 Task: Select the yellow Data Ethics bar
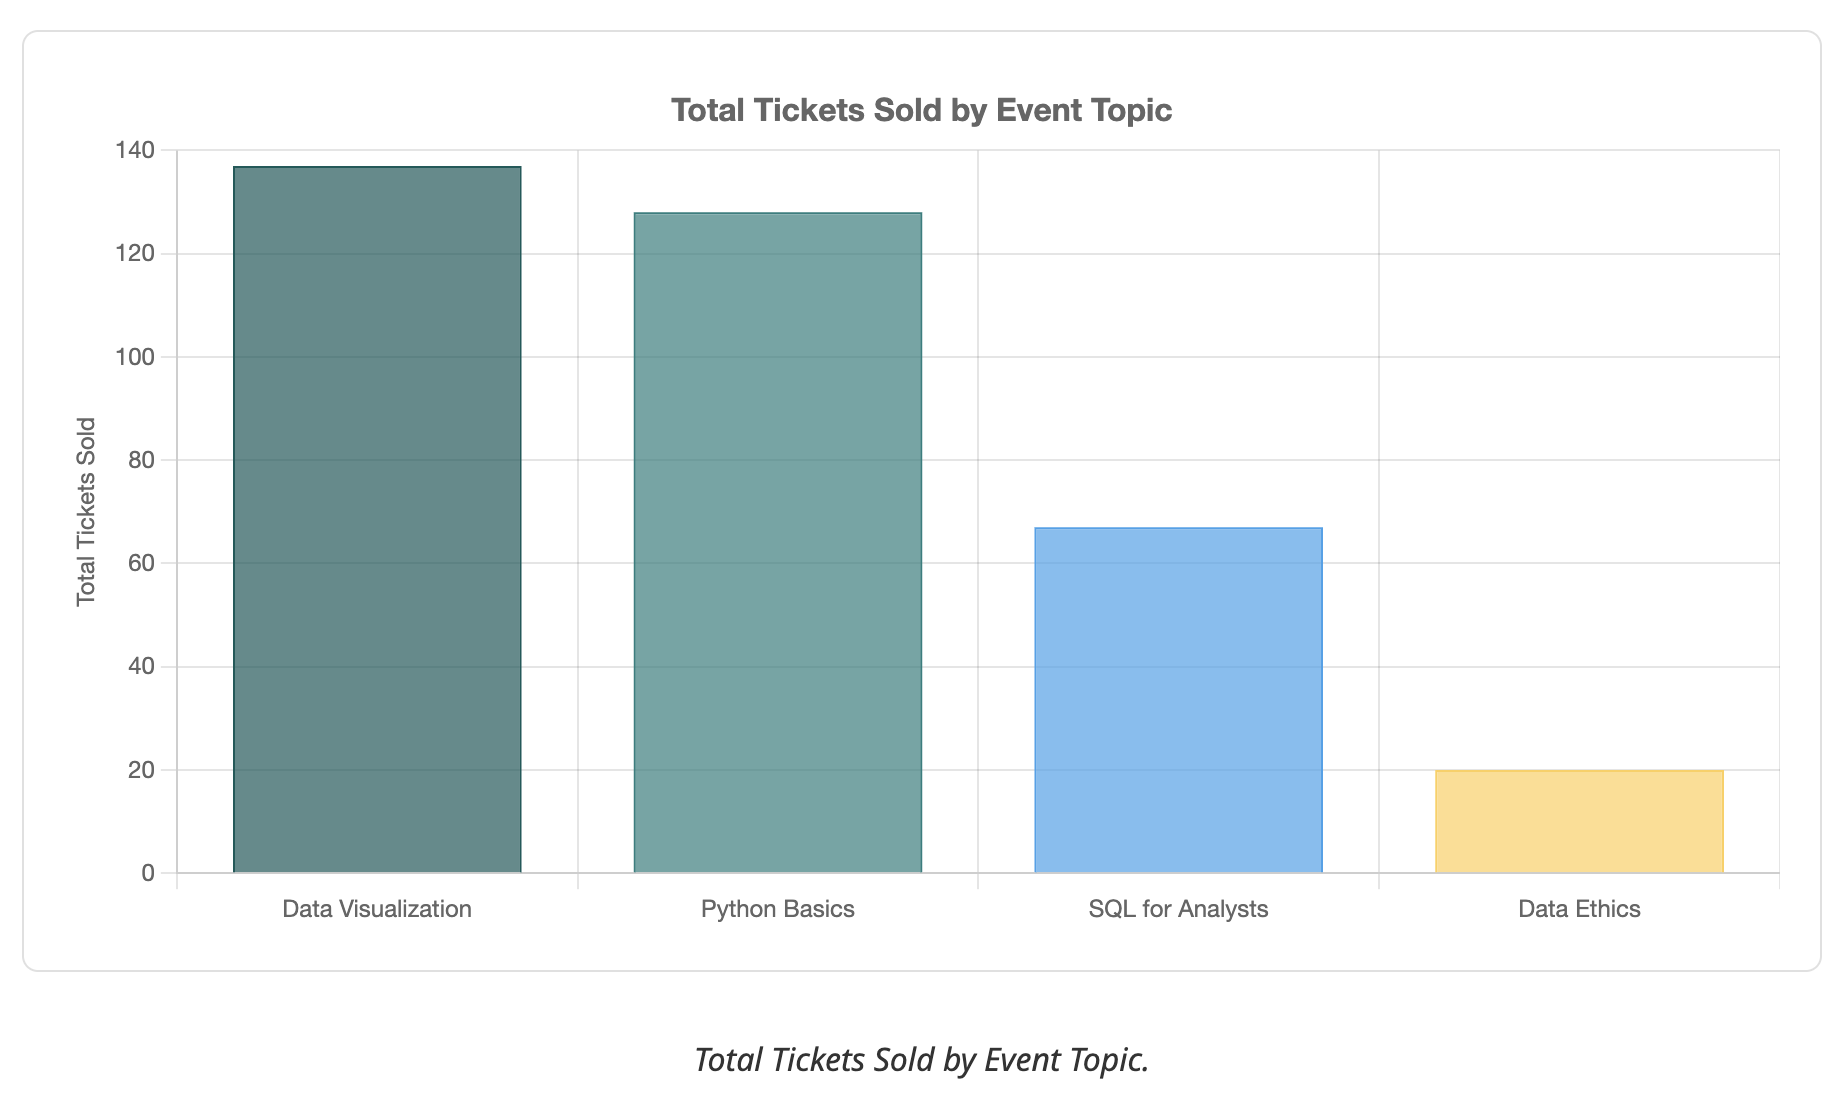point(1579,821)
